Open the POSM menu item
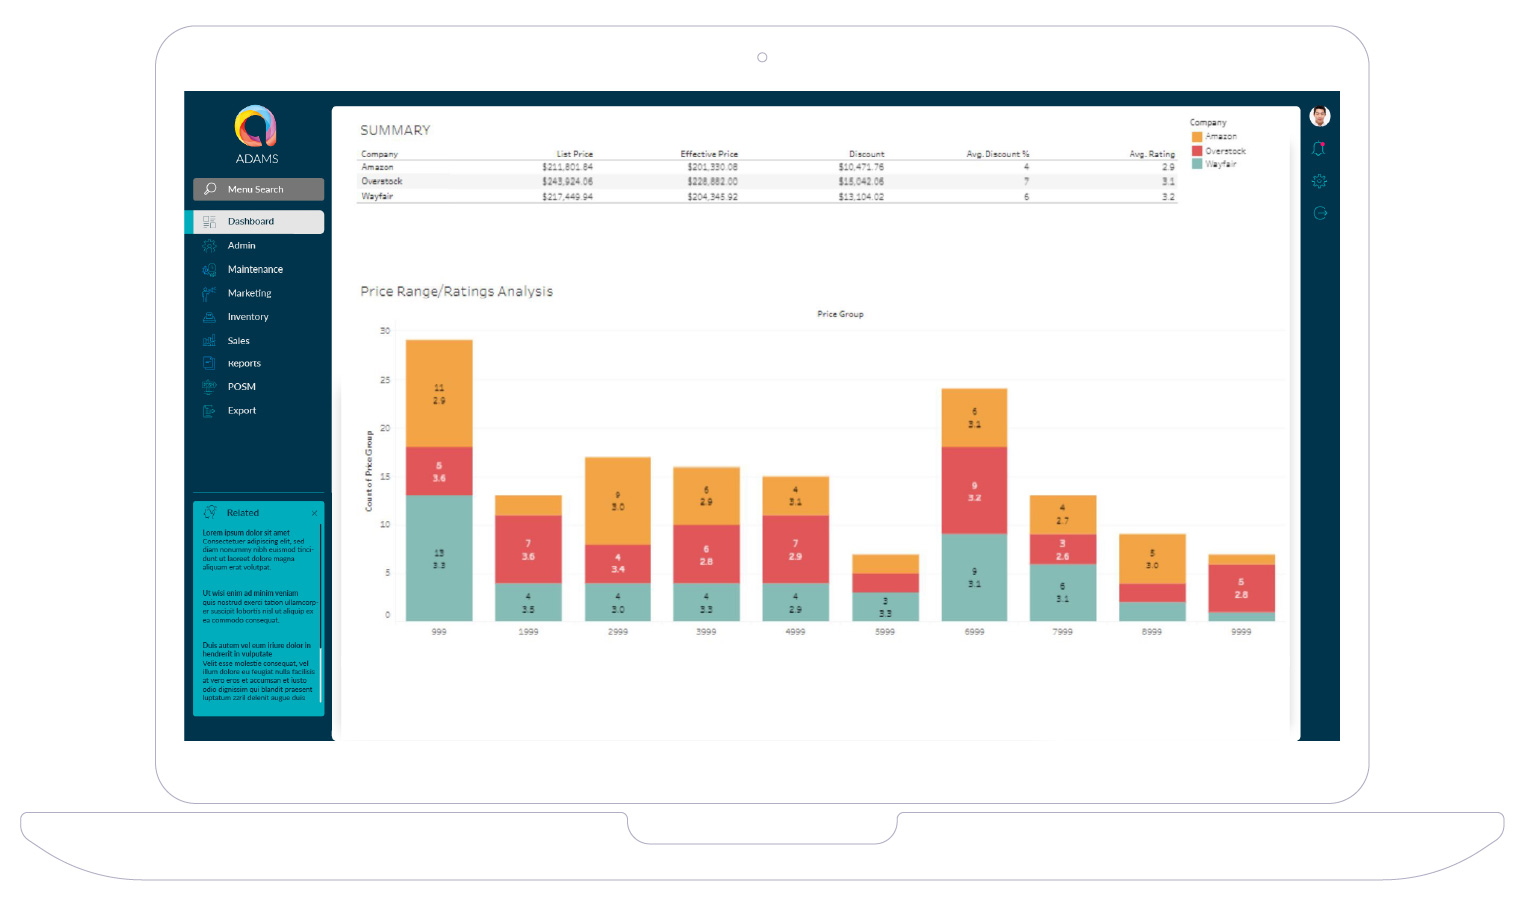 [x=241, y=387]
